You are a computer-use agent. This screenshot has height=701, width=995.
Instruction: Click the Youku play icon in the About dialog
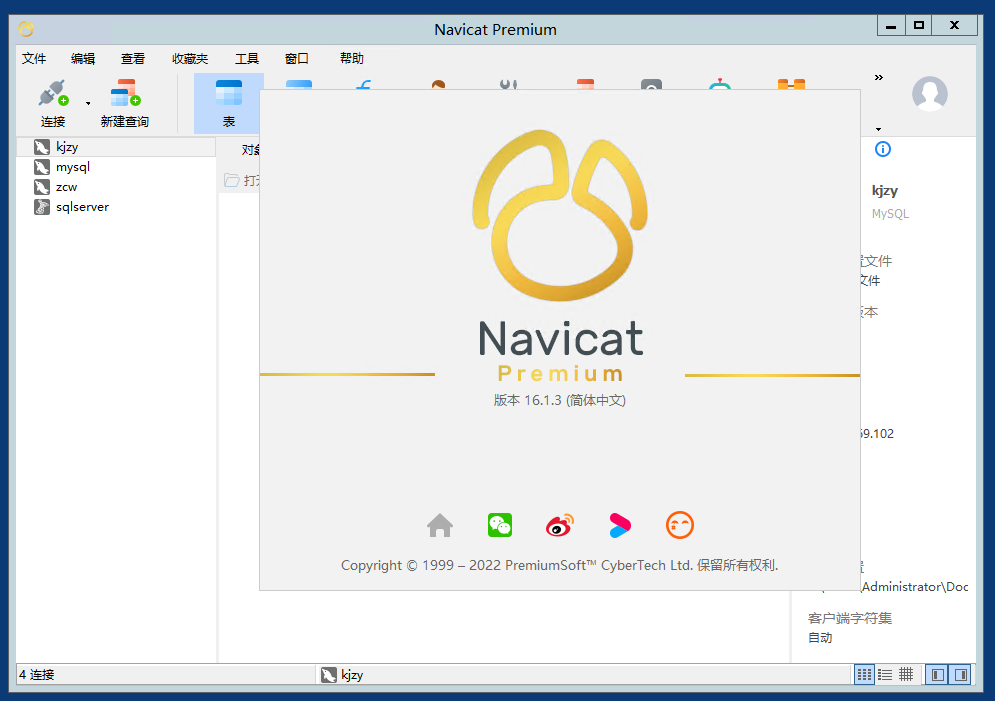[619, 525]
